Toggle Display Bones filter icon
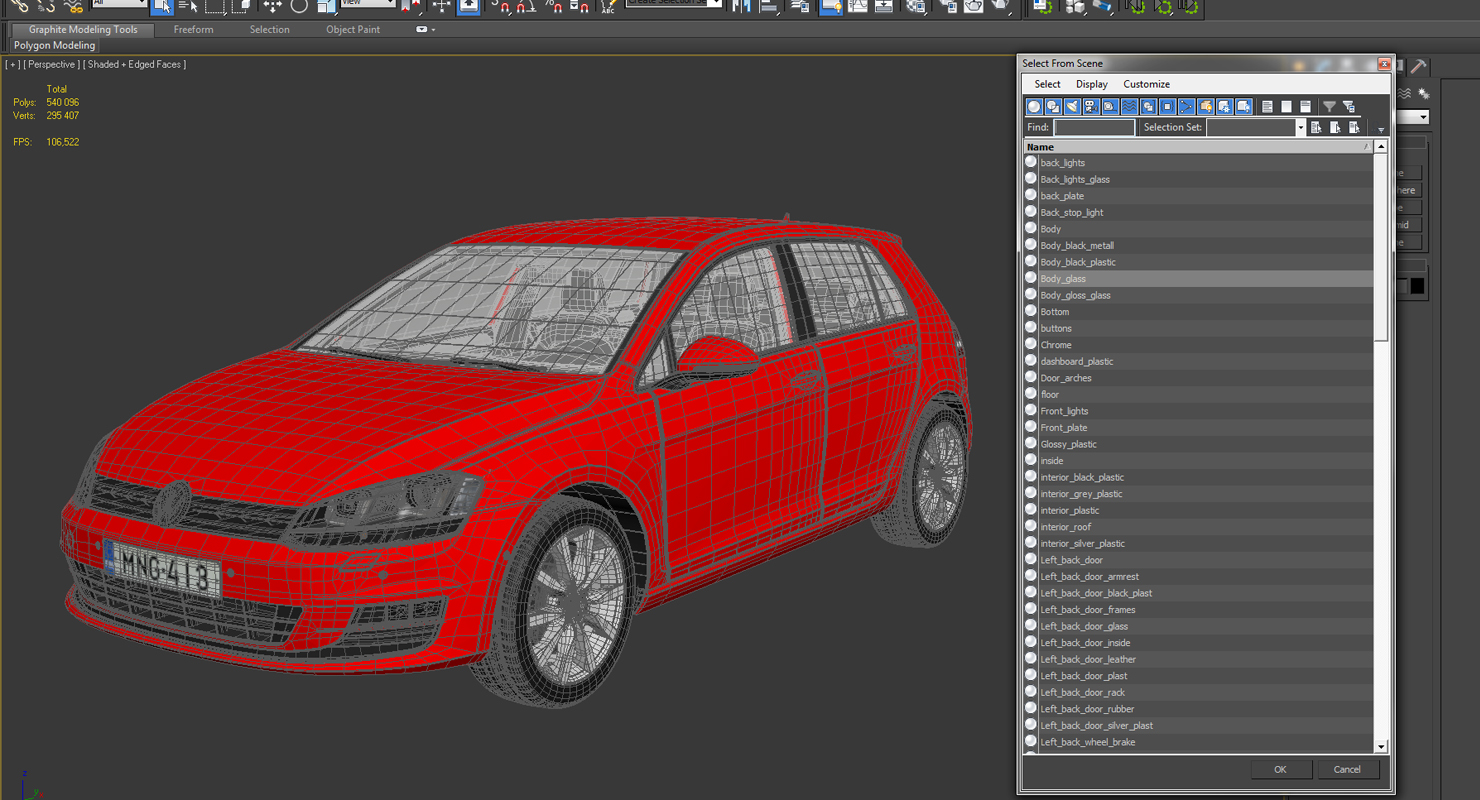The height and width of the screenshot is (800, 1480). pos(1187,106)
